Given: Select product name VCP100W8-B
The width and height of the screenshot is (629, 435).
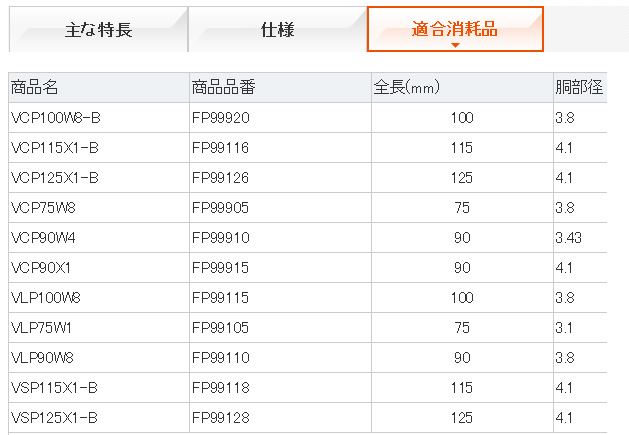Looking at the screenshot, I should click(x=56, y=118).
